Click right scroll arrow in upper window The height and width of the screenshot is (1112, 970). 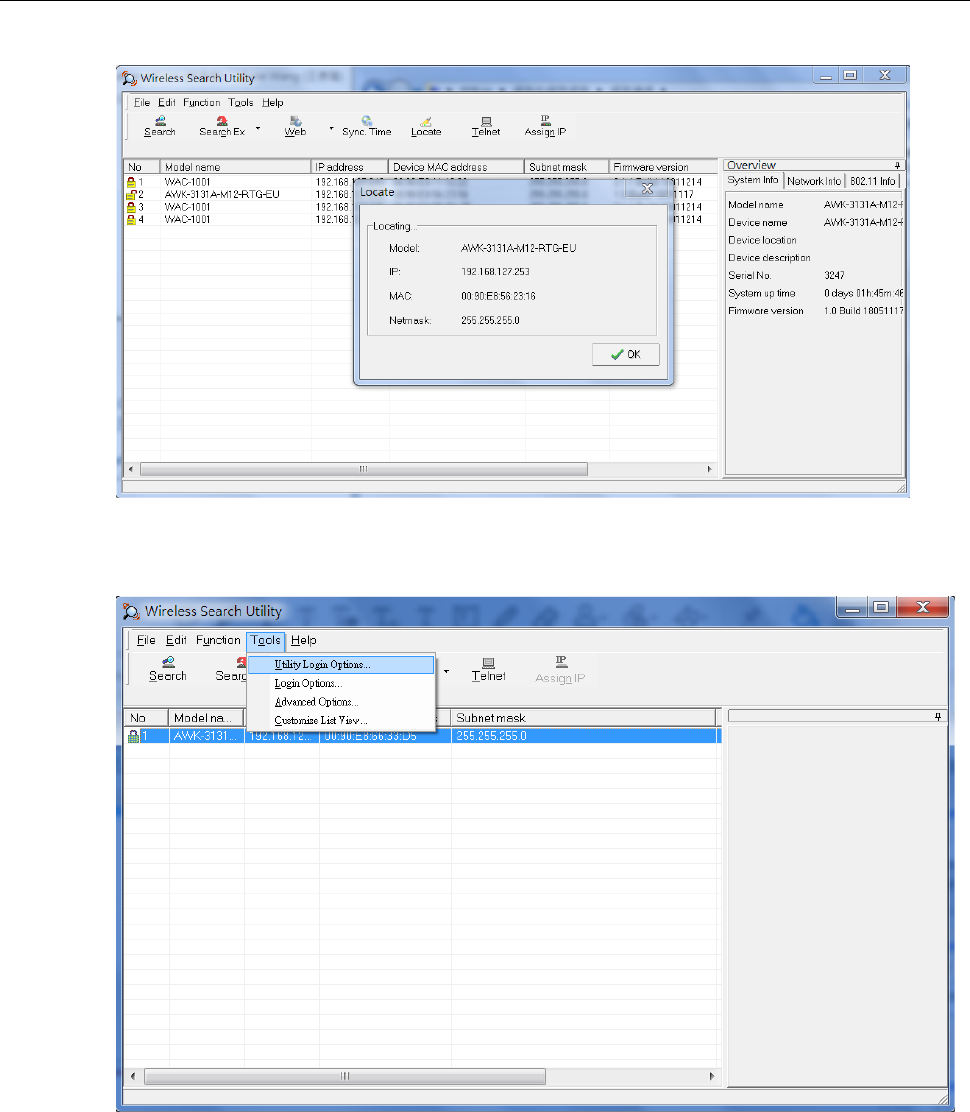[x=710, y=469]
